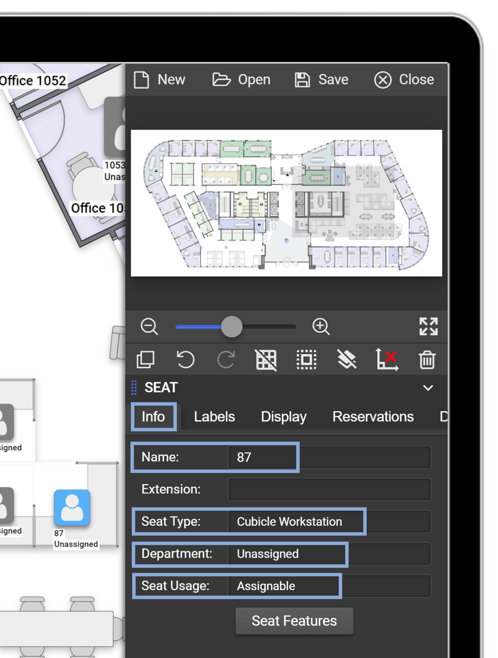Click the crossed-out layers icon
This screenshot has height=658, width=498.
[347, 360]
